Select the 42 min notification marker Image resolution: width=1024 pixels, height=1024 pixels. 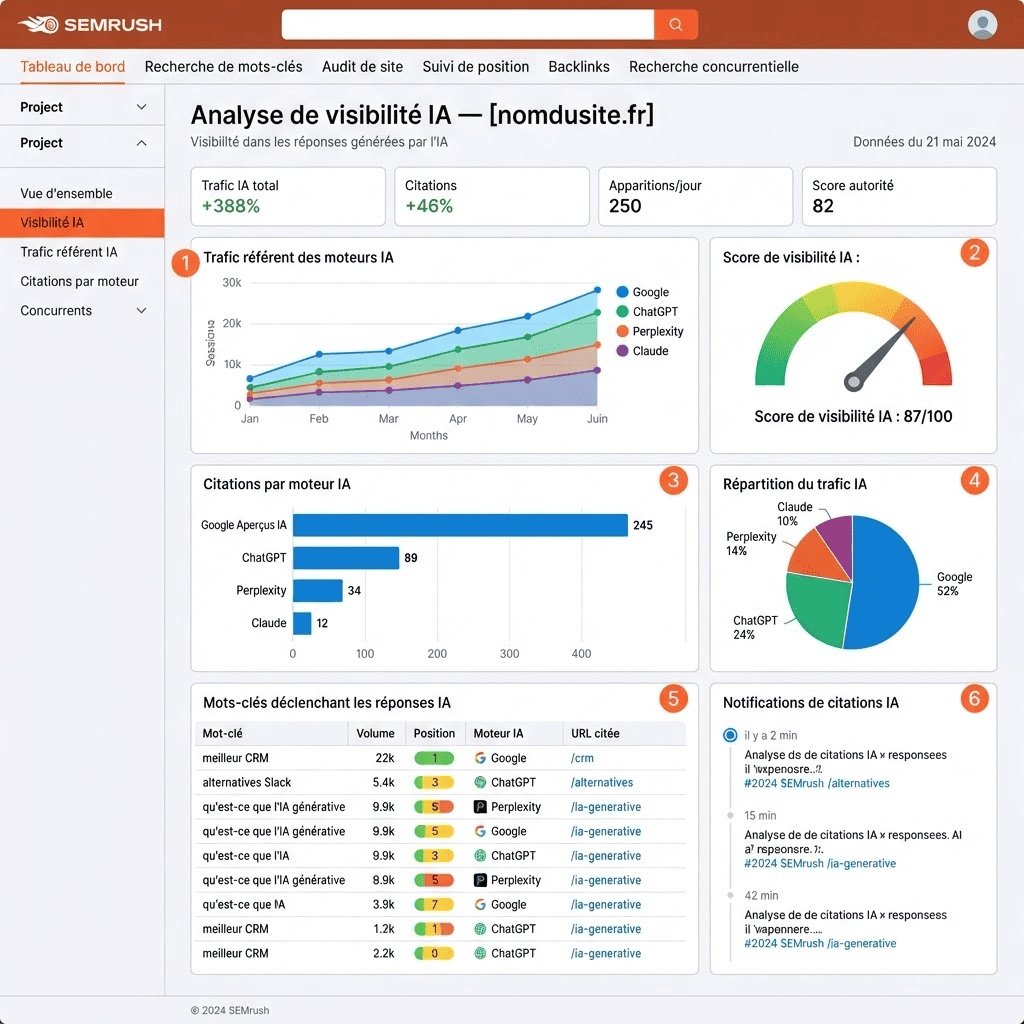730,895
